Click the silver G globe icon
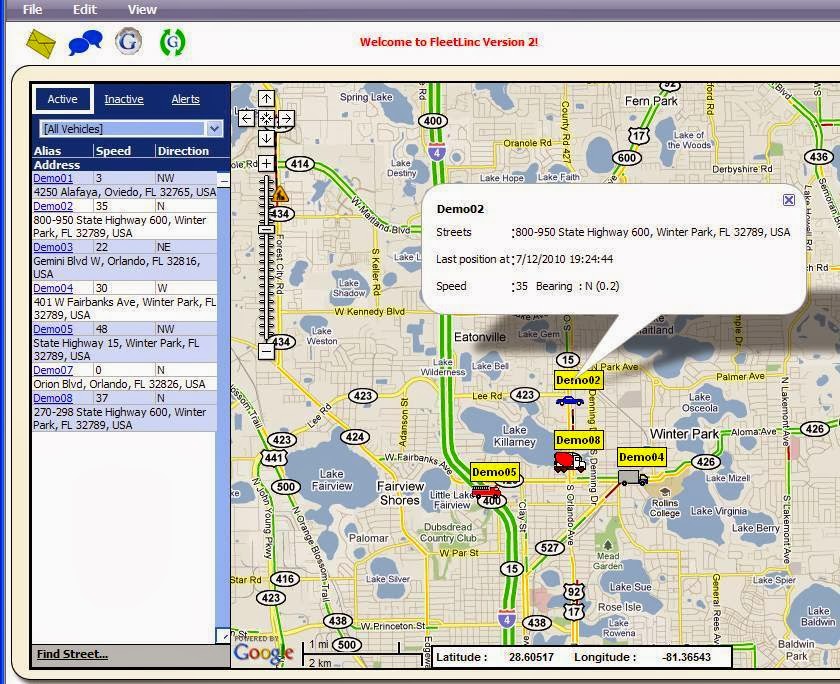Image resolution: width=840 pixels, height=684 pixels. 128,42
